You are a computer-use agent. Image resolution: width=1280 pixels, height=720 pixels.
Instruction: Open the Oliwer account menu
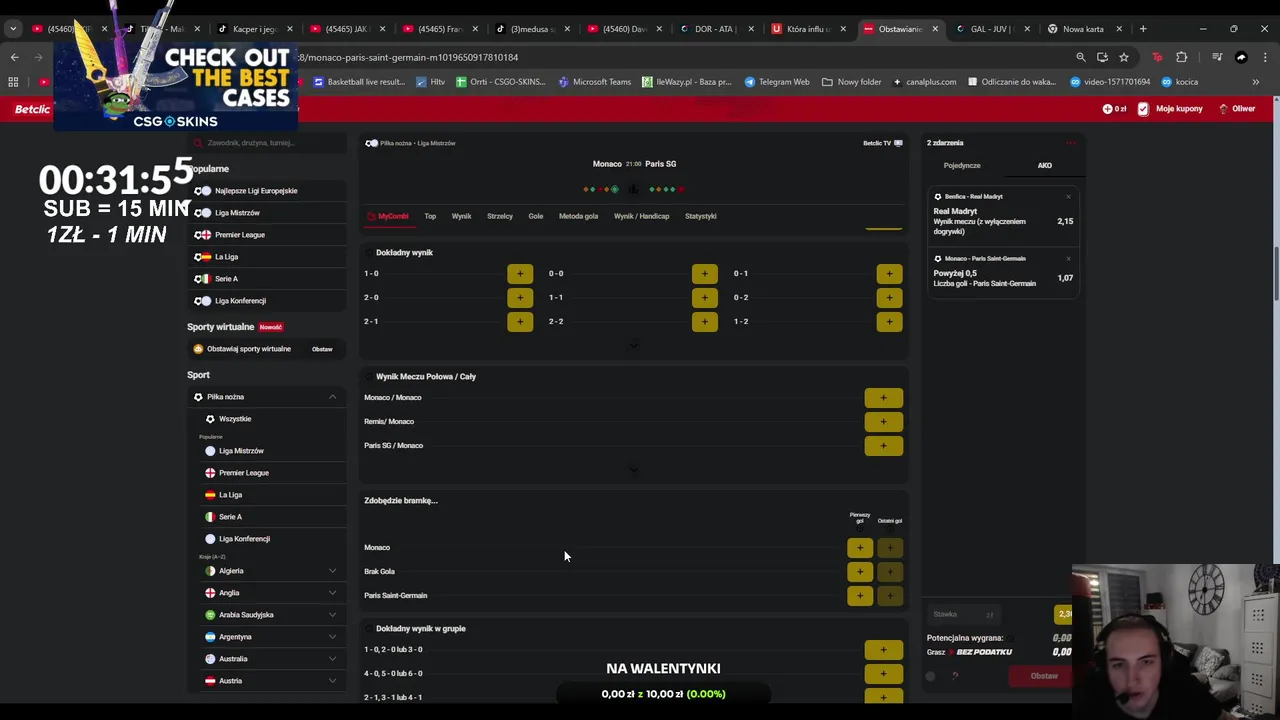tap(1237, 108)
